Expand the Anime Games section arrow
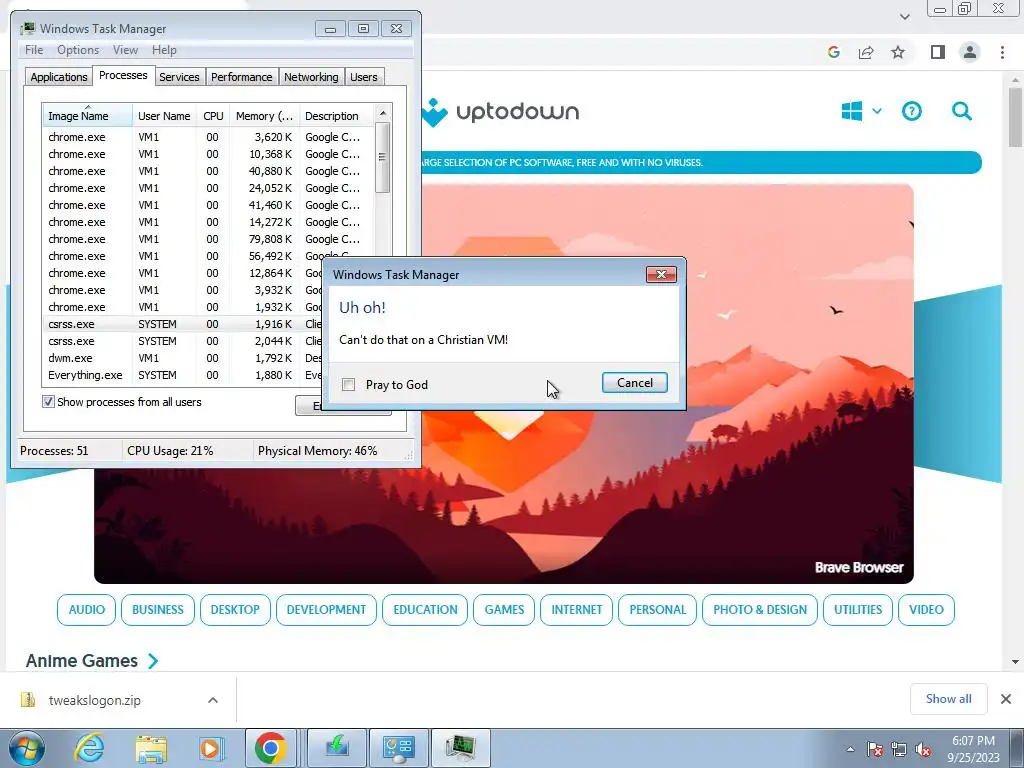The height and width of the screenshot is (768, 1024). point(153,661)
